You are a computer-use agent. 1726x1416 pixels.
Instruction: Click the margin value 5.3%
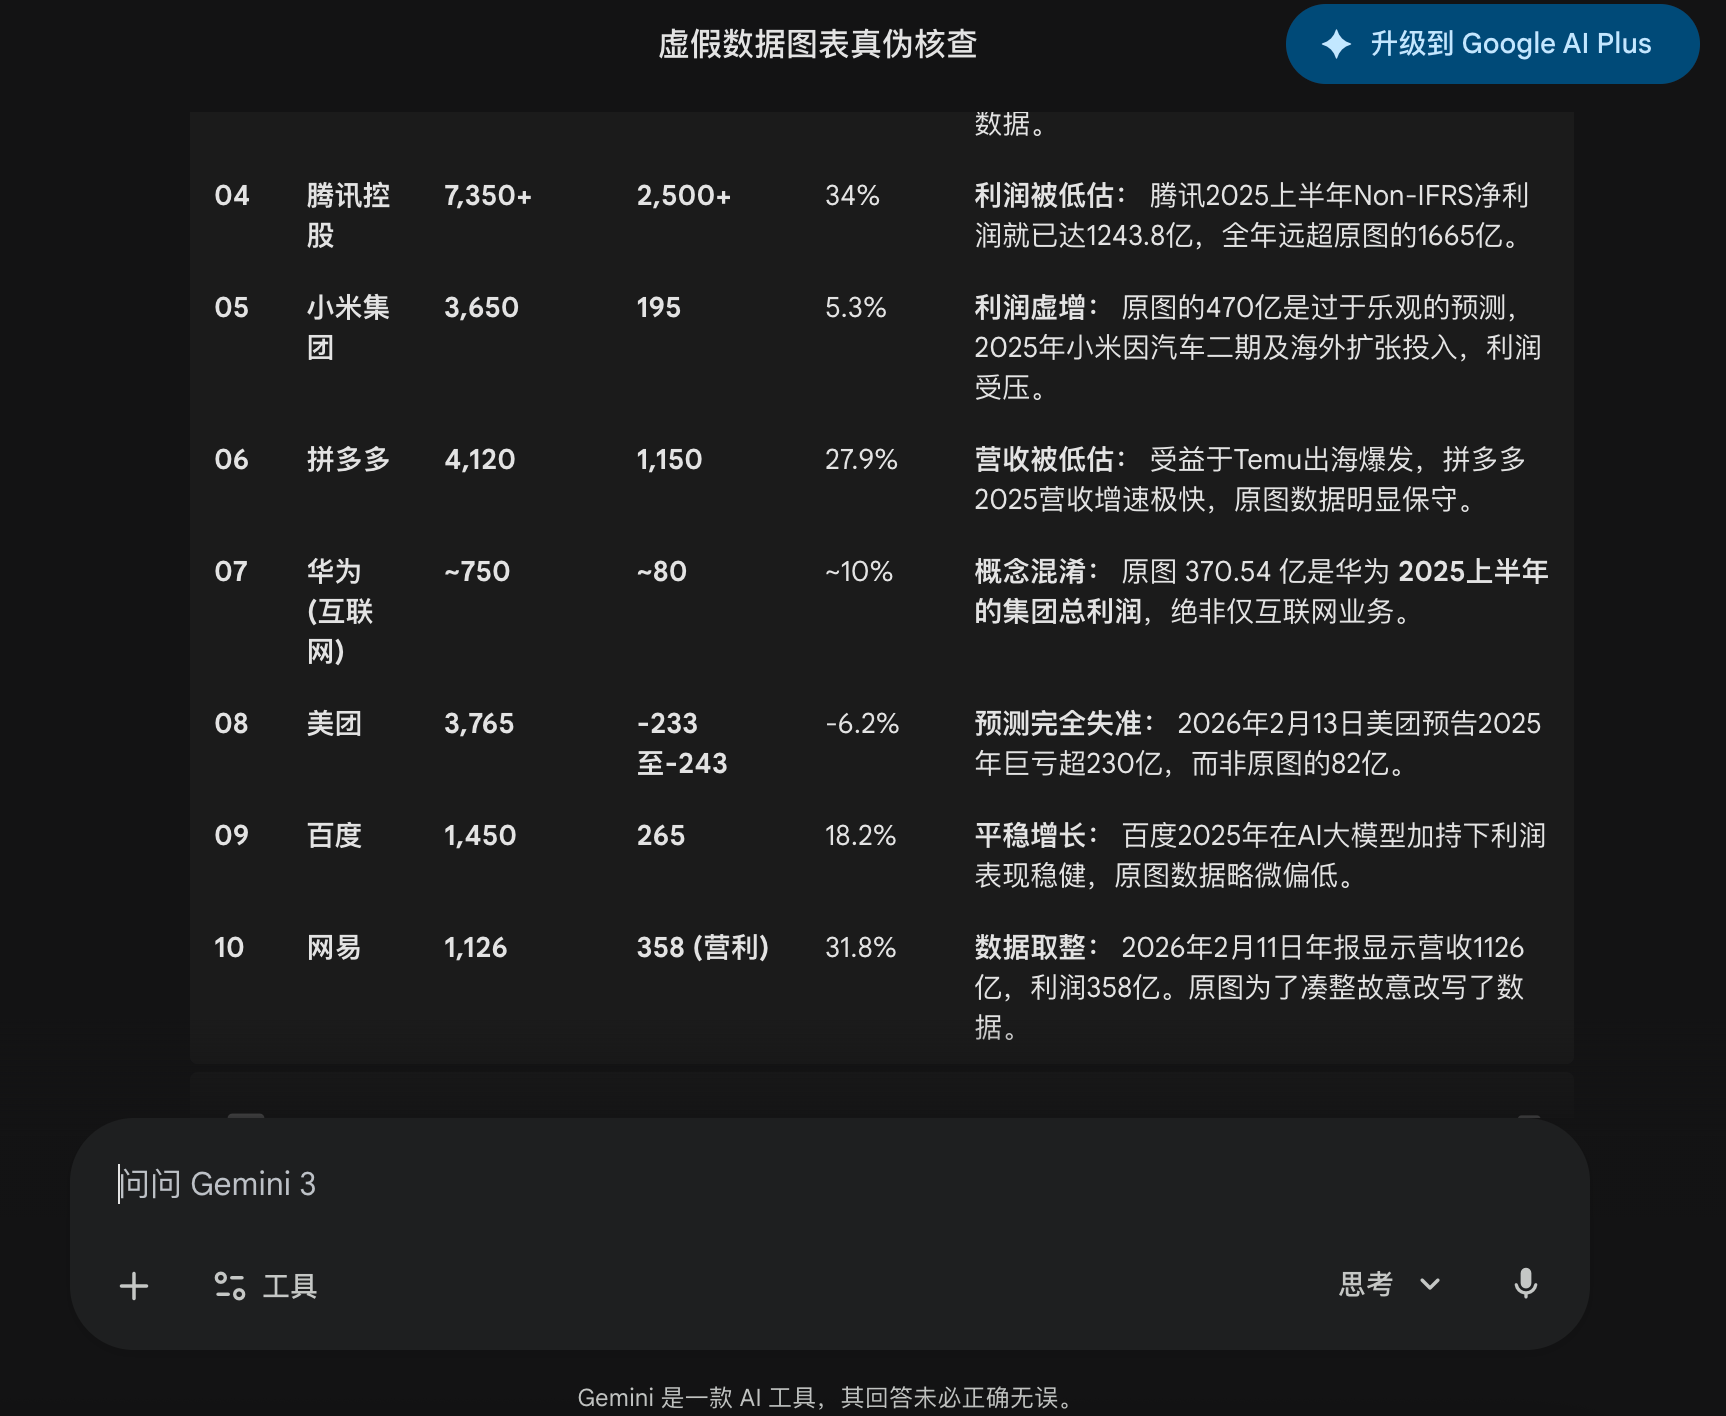click(x=856, y=307)
